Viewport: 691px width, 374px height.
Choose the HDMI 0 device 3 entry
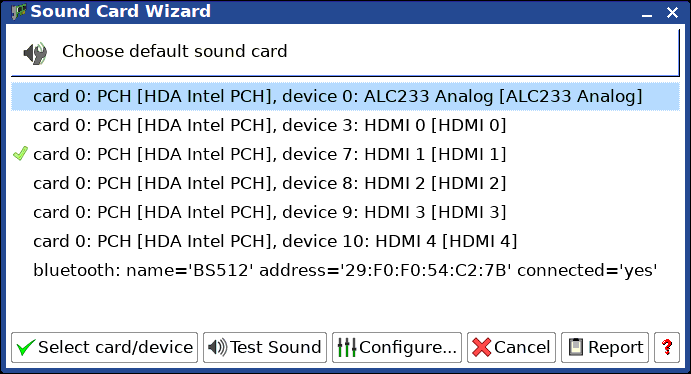(345, 126)
